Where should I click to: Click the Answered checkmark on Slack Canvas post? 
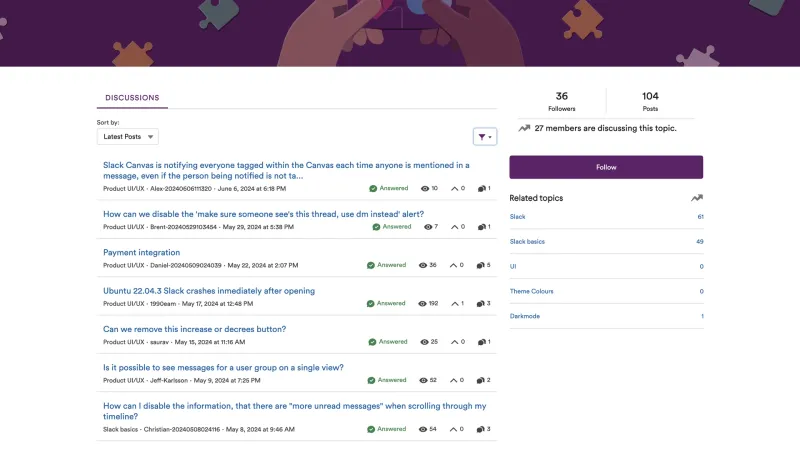click(373, 189)
